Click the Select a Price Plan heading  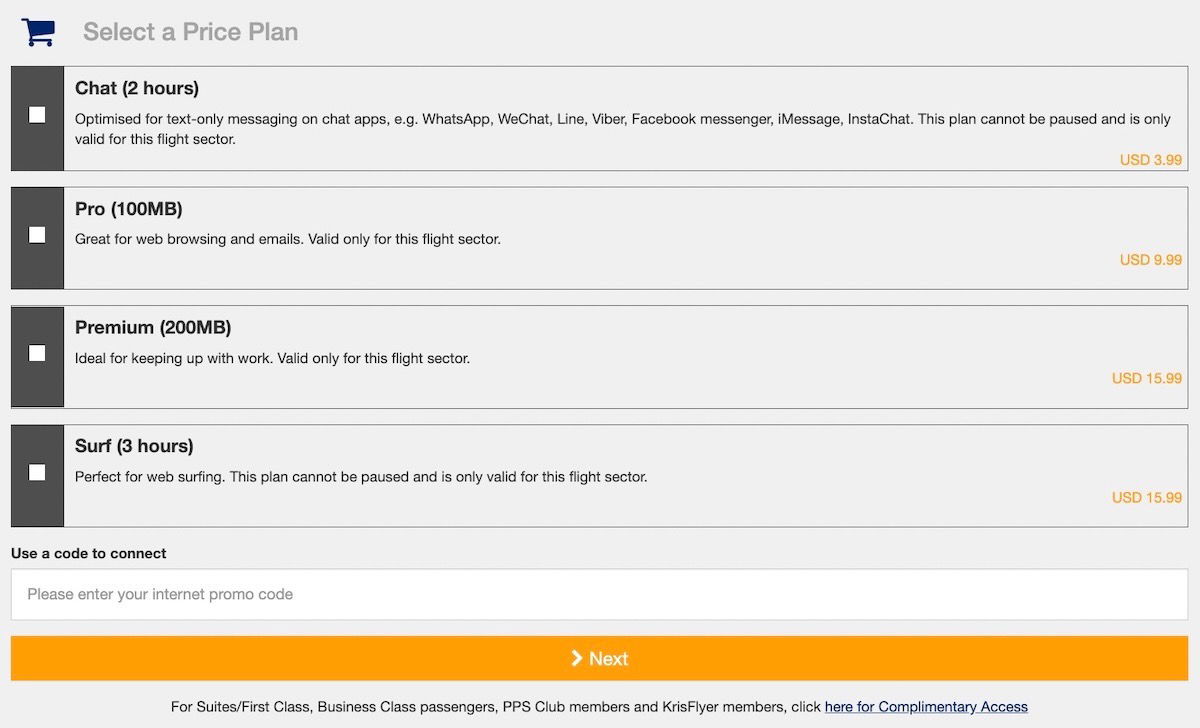[191, 32]
